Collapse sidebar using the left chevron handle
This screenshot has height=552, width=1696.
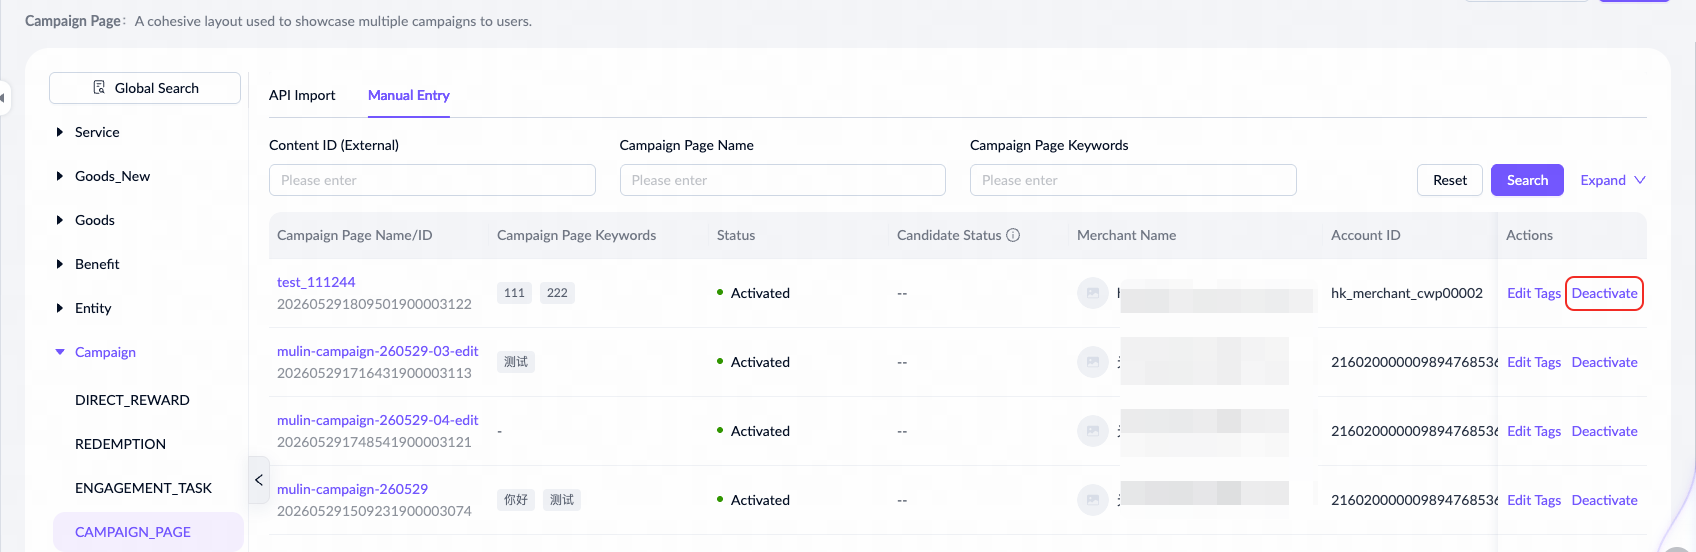pos(258,480)
